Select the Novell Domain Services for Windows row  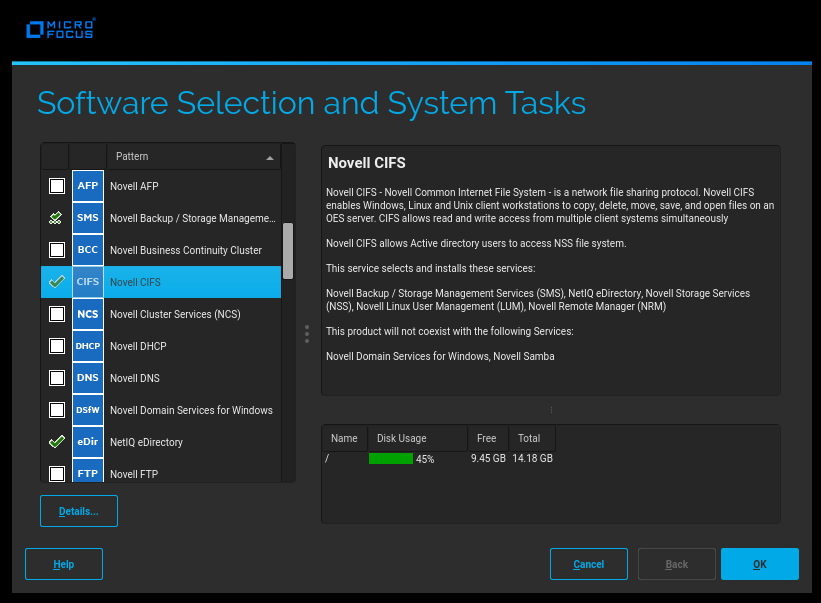point(191,410)
